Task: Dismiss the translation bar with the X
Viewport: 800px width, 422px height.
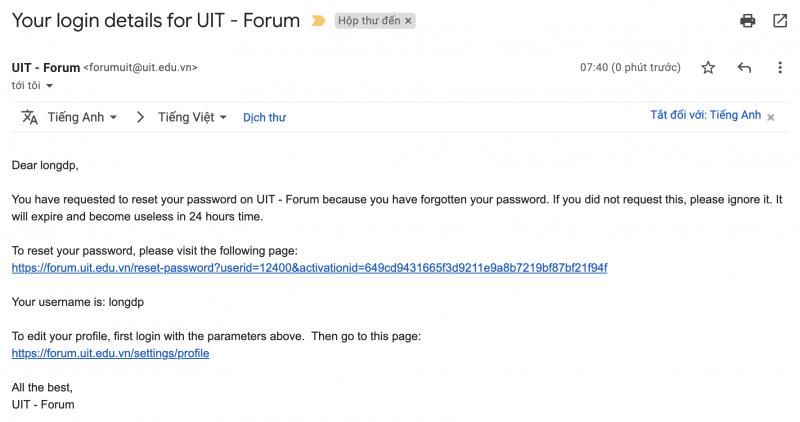Action: (x=770, y=117)
